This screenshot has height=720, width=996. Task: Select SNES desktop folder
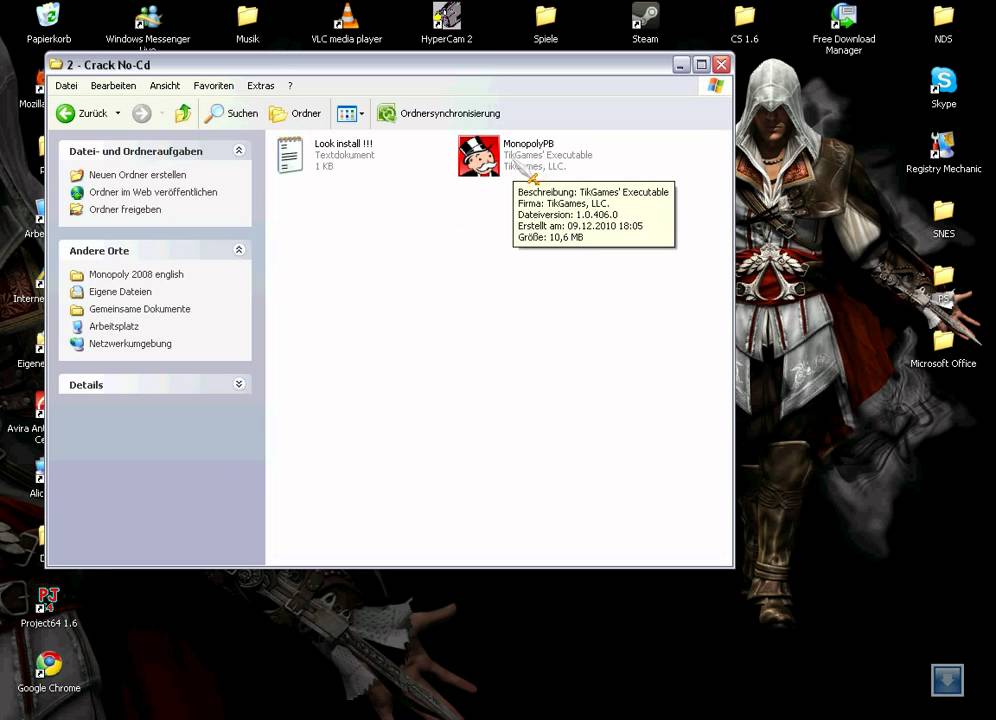[943, 218]
